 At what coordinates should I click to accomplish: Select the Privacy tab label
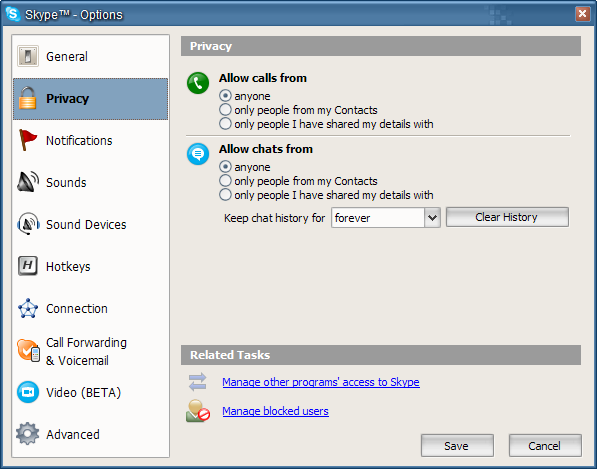tap(67, 99)
